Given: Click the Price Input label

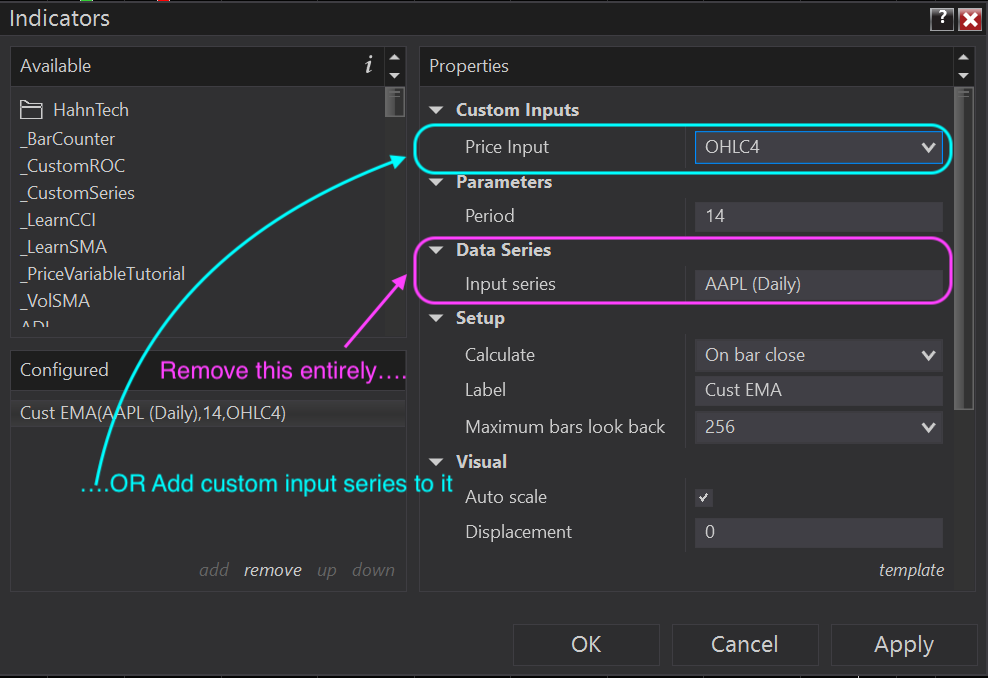Looking at the screenshot, I should (x=507, y=147).
